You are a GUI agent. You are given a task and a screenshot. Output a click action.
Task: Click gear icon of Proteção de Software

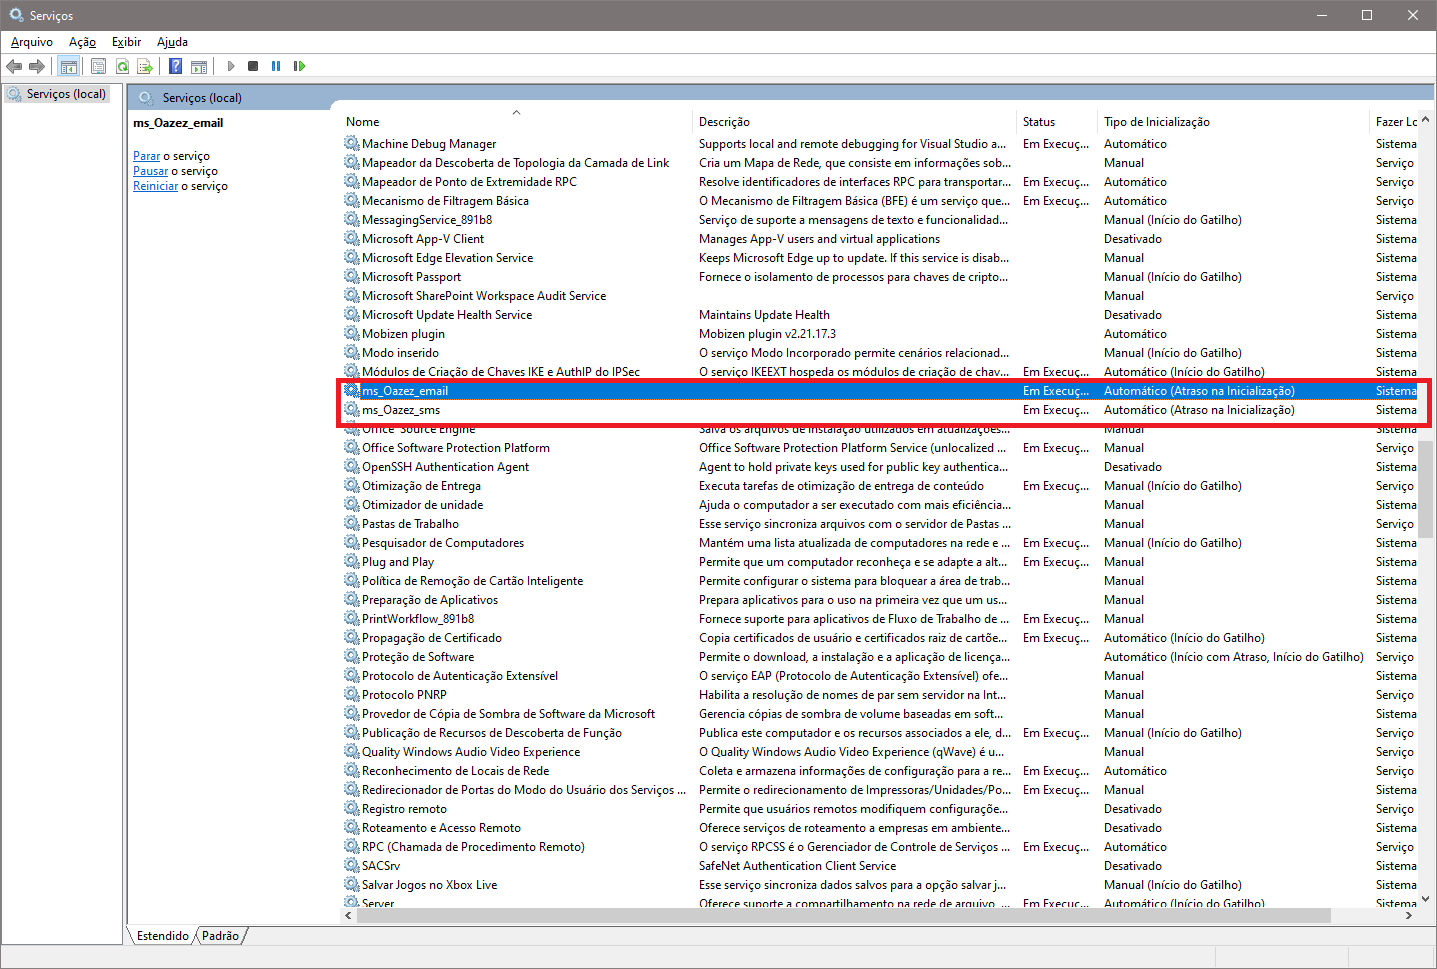coord(352,657)
